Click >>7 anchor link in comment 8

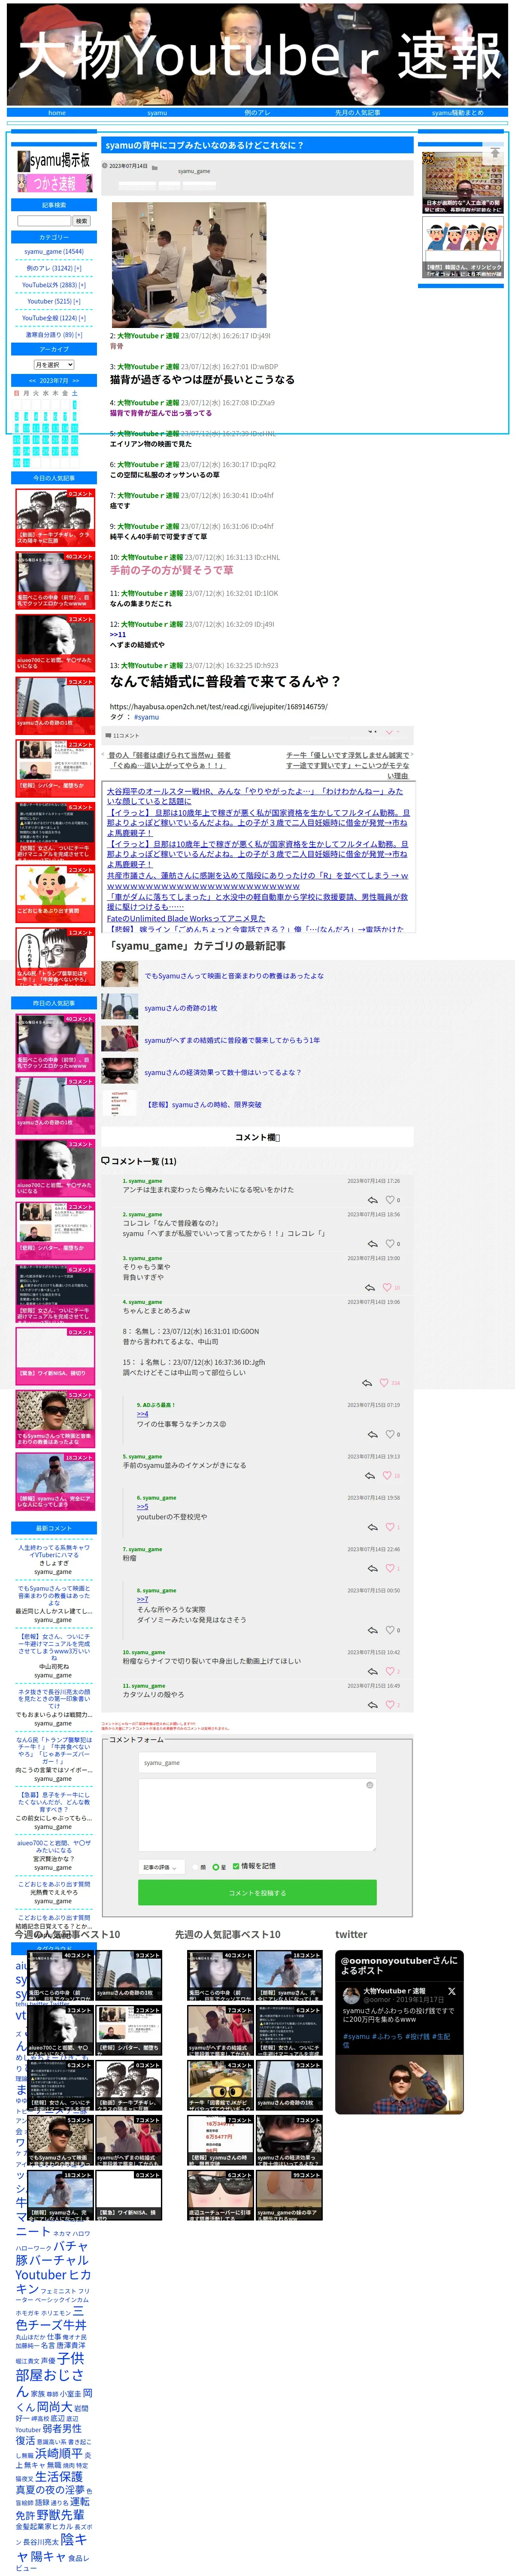[142, 1599]
